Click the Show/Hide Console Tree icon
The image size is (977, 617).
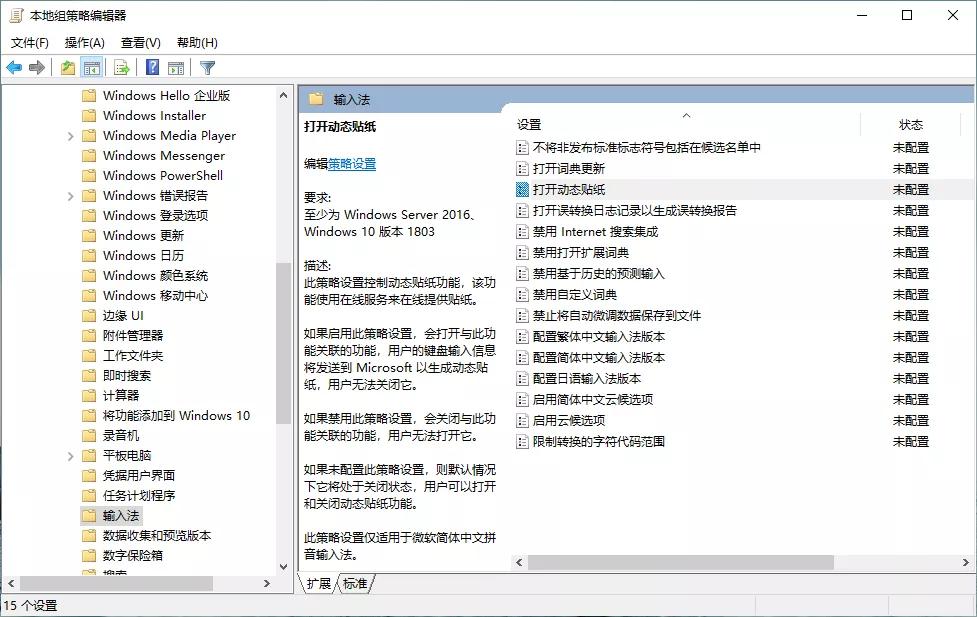click(92, 67)
